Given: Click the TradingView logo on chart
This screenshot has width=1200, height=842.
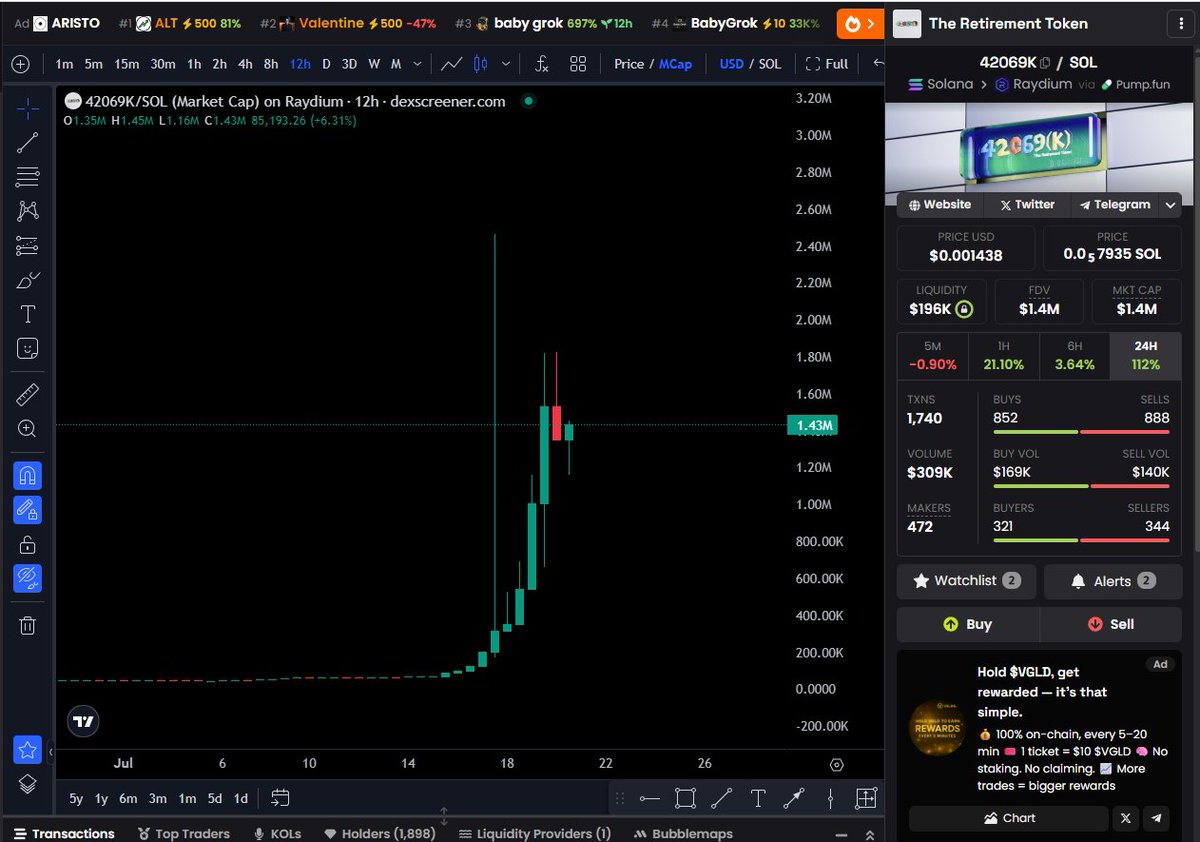Looking at the screenshot, I should tap(83, 721).
